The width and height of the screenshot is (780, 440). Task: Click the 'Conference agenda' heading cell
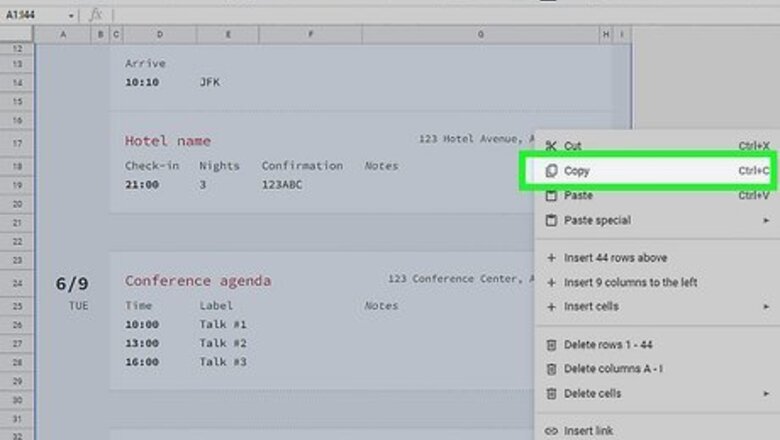click(198, 281)
